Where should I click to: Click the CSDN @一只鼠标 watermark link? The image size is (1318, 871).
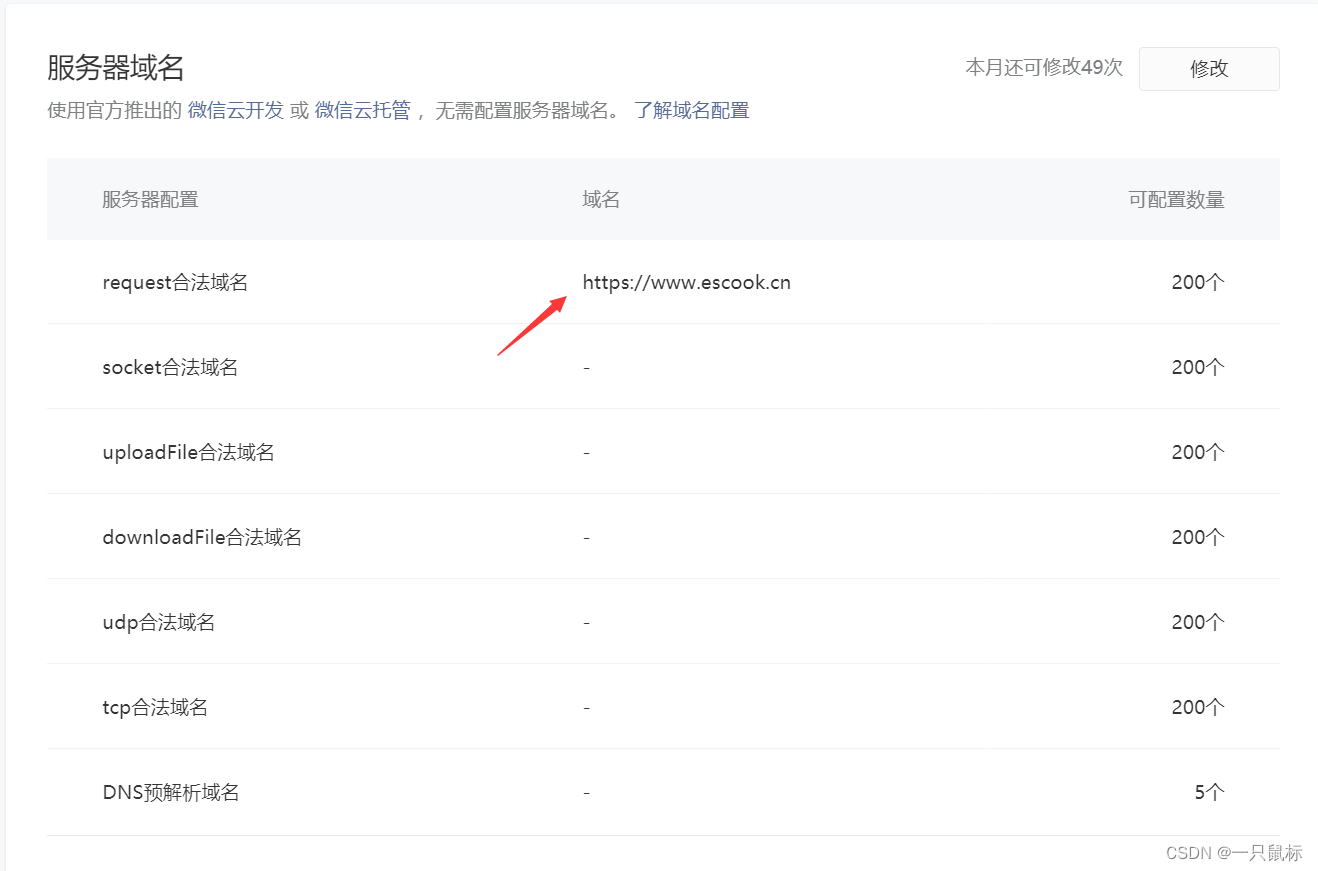1235,852
